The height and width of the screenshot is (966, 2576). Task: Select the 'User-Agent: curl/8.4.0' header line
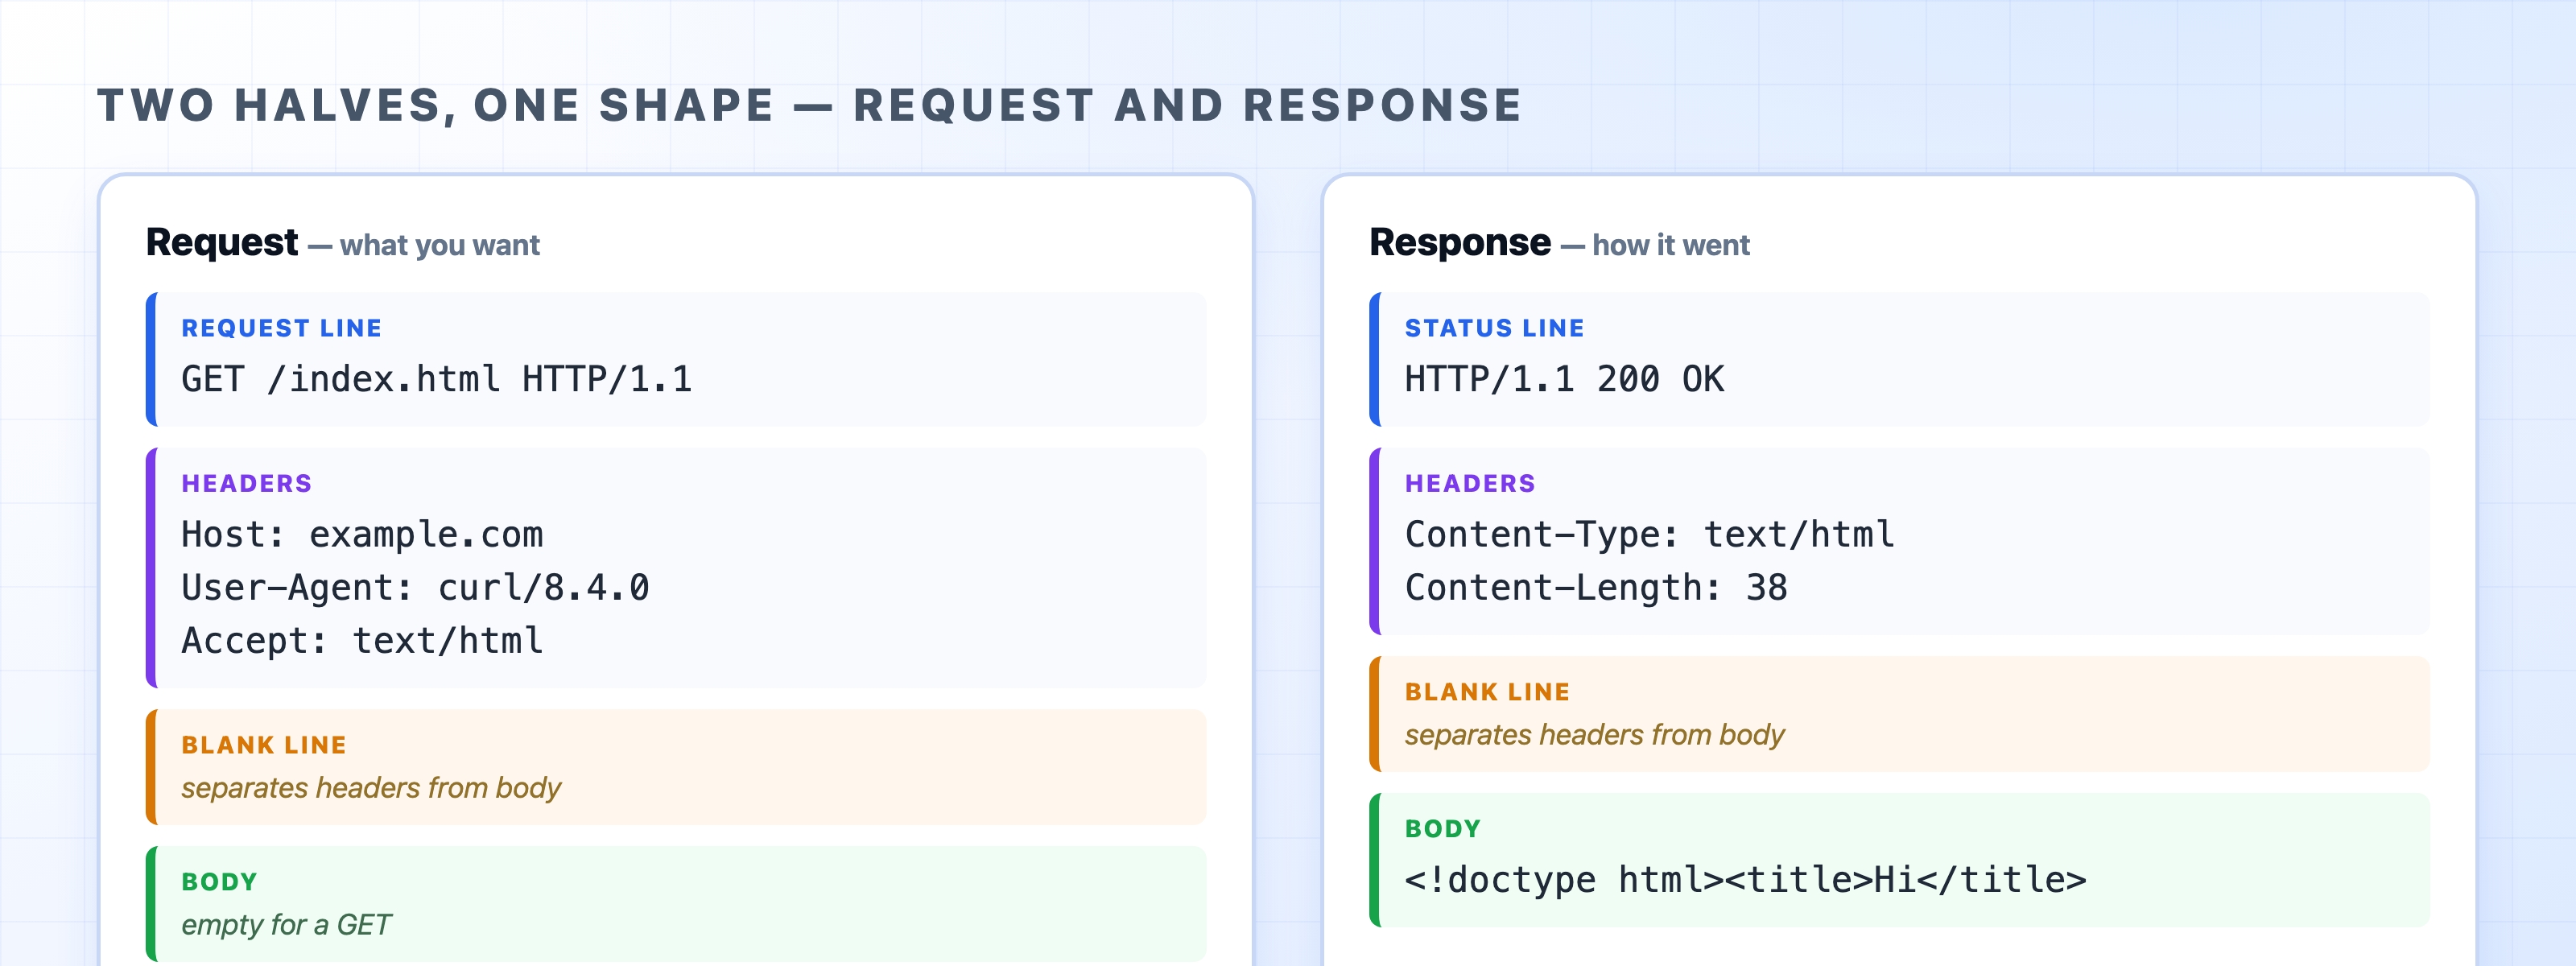(x=415, y=588)
